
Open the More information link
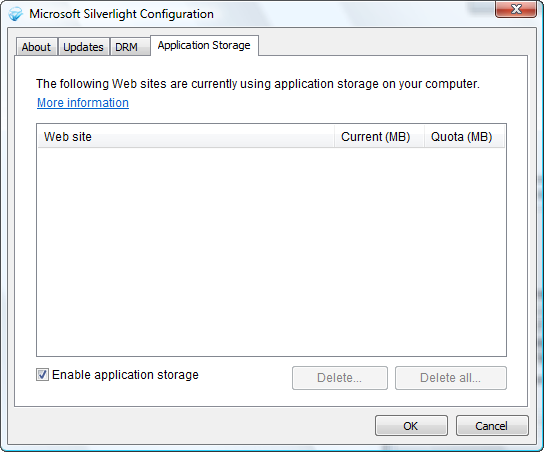point(83,103)
